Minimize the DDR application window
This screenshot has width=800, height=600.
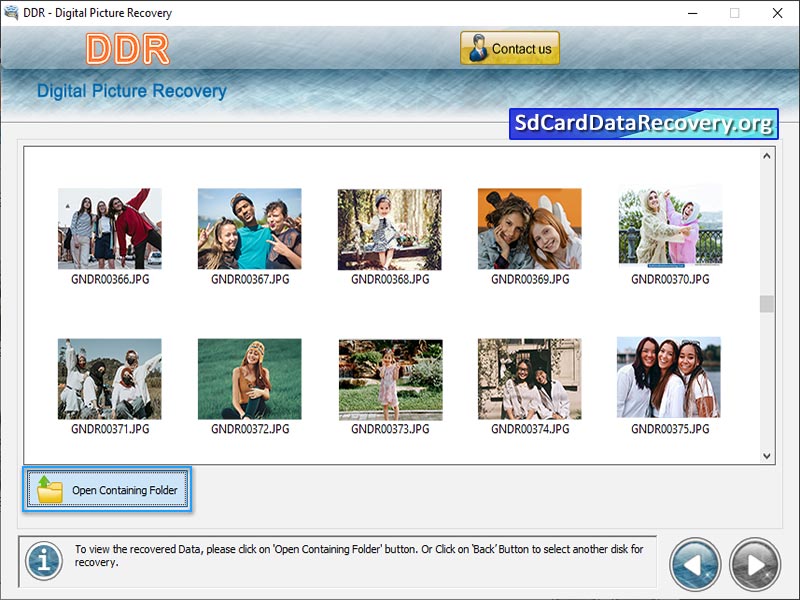click(691, 14)
